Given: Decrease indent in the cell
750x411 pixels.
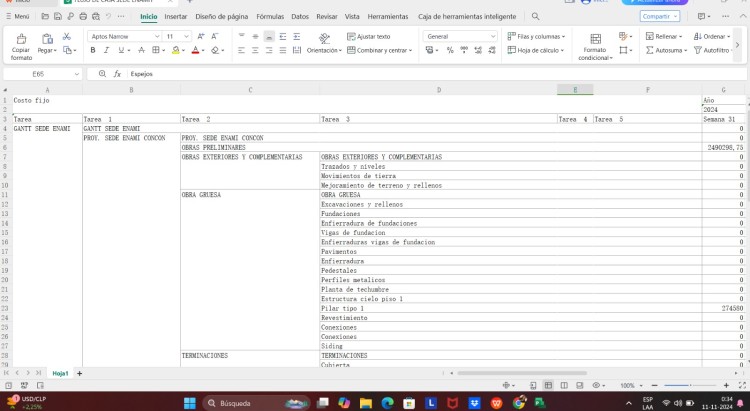Looking at the screenshot, I should click(283, 36).
